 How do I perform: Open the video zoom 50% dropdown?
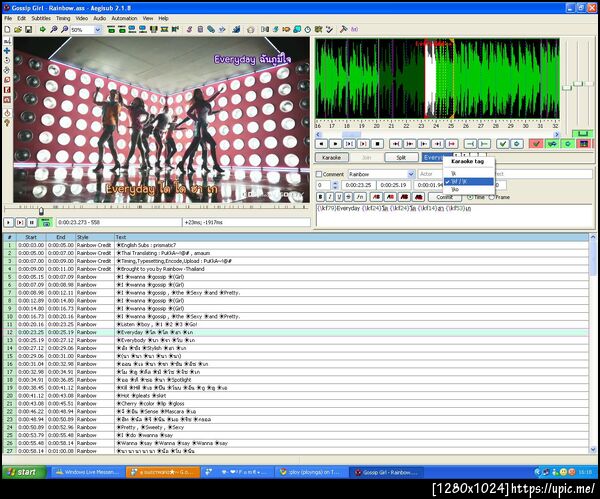pos(98,29)
